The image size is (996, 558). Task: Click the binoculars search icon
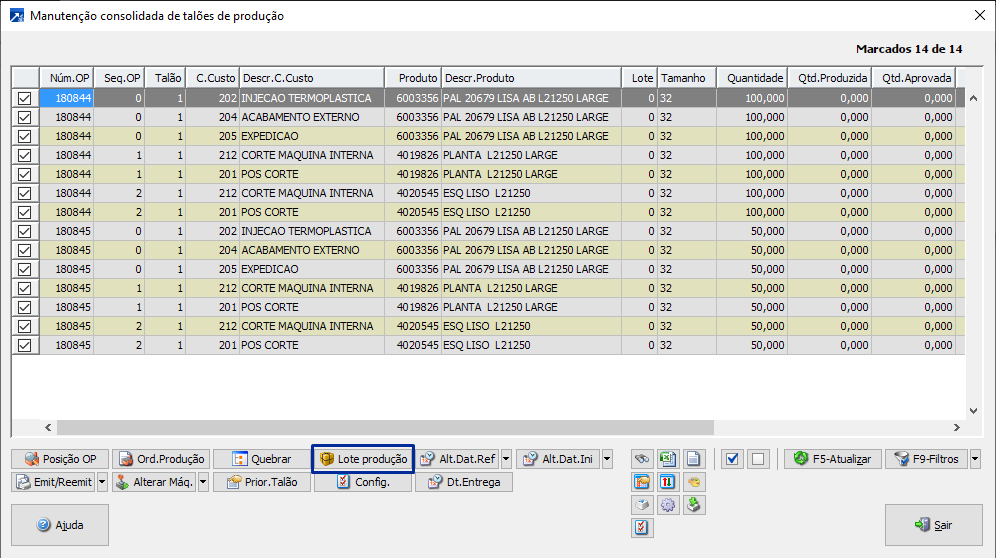[x=642, y=459]
